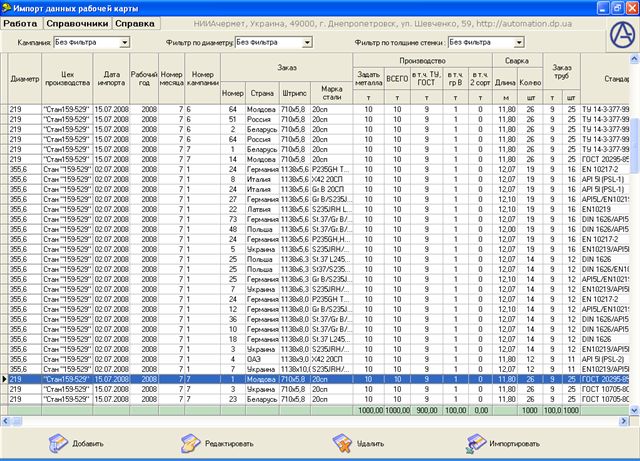Click the EN10219 standard cell
The height and width of the screenshot is (461, 640).
click(605, 209)
